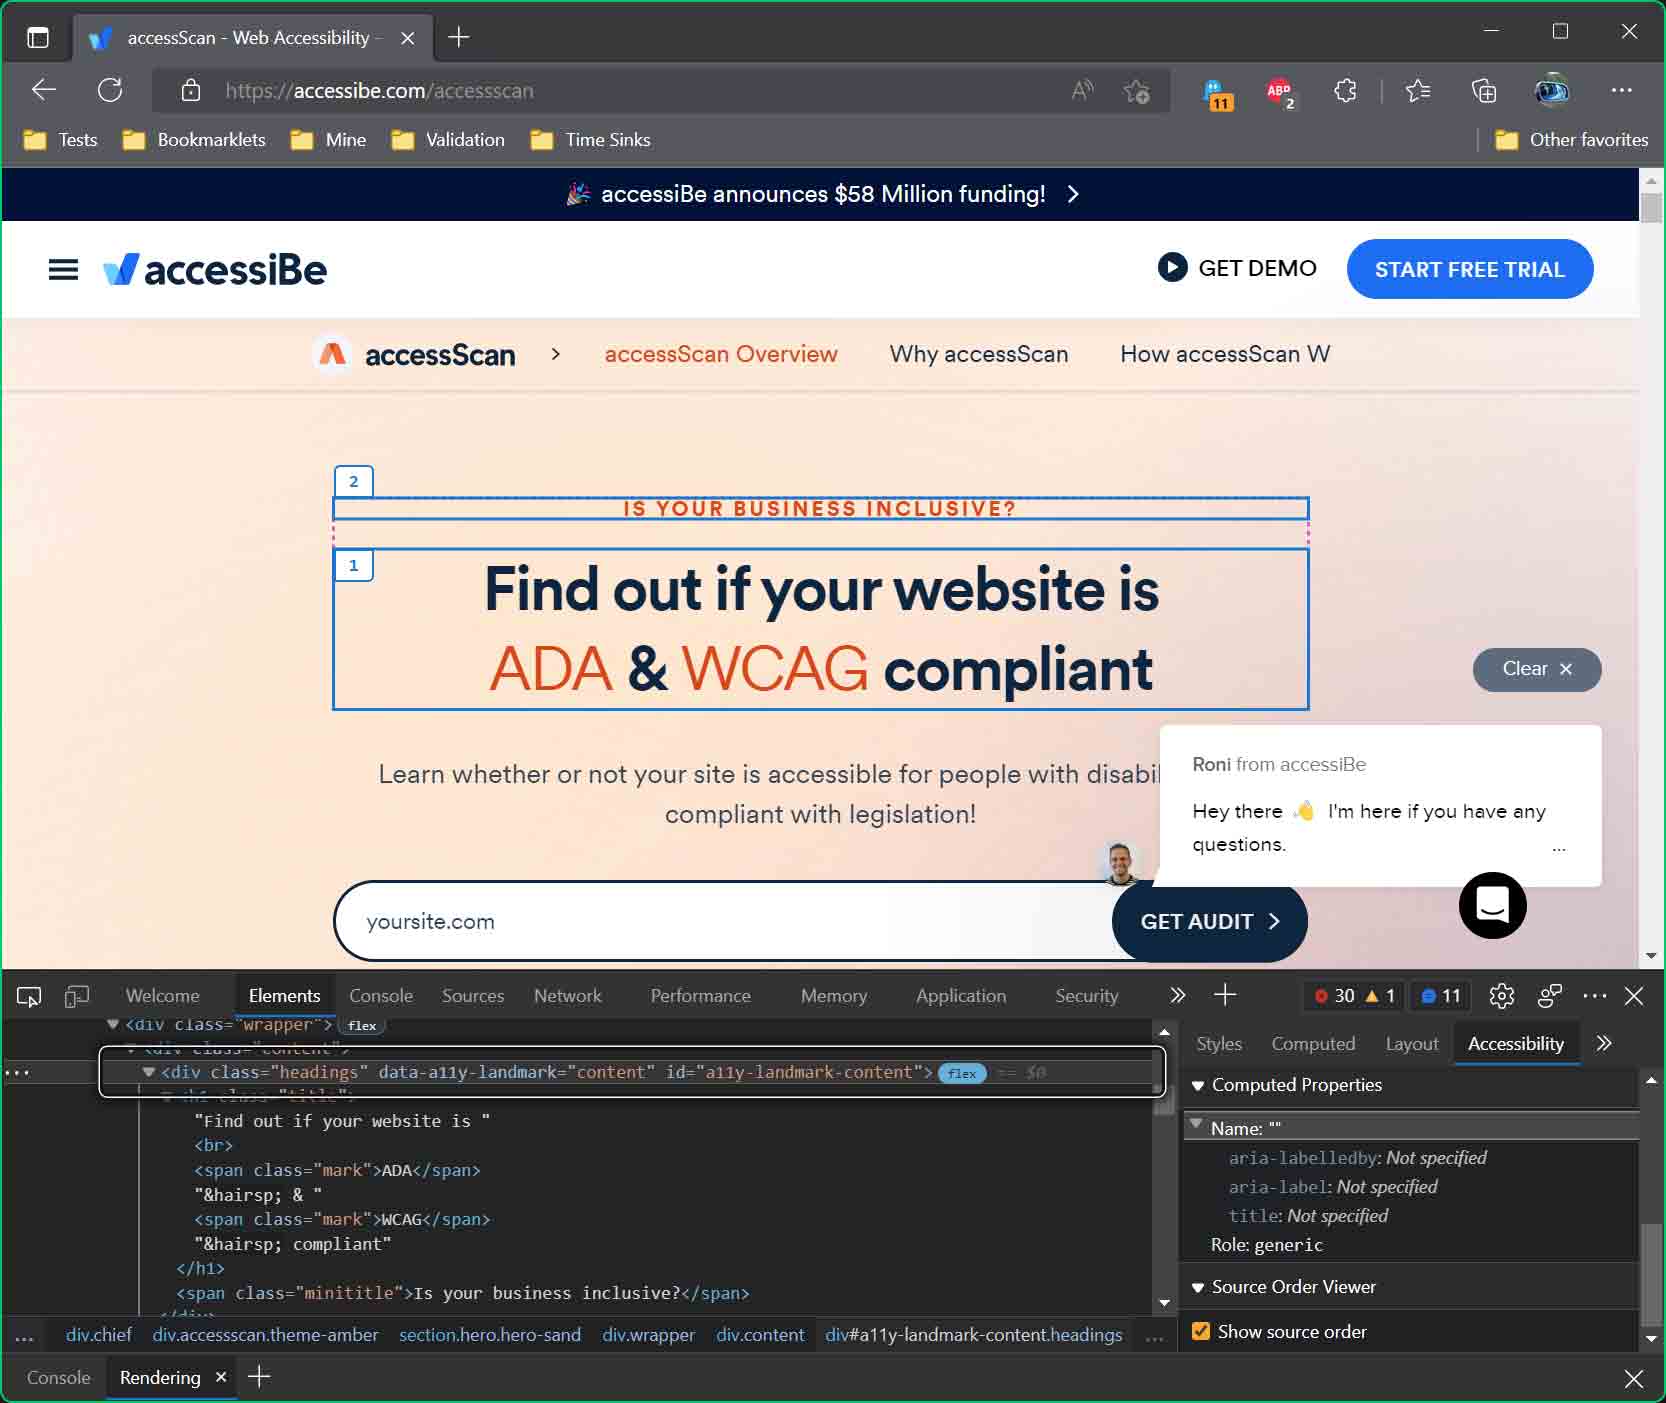Open the Extensions puzzle icon
Image resolution: width=1666 pixels, height=1403 pixels.
(1346, 91)
